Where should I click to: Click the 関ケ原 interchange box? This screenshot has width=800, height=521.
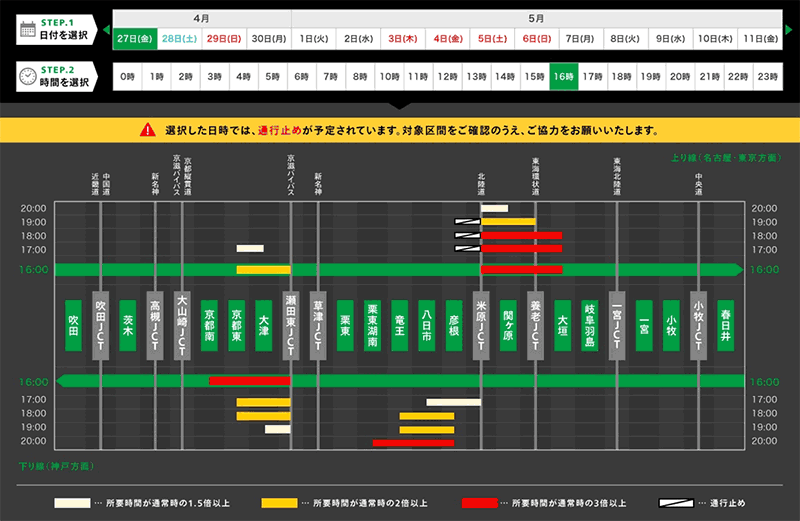point(508,326)
